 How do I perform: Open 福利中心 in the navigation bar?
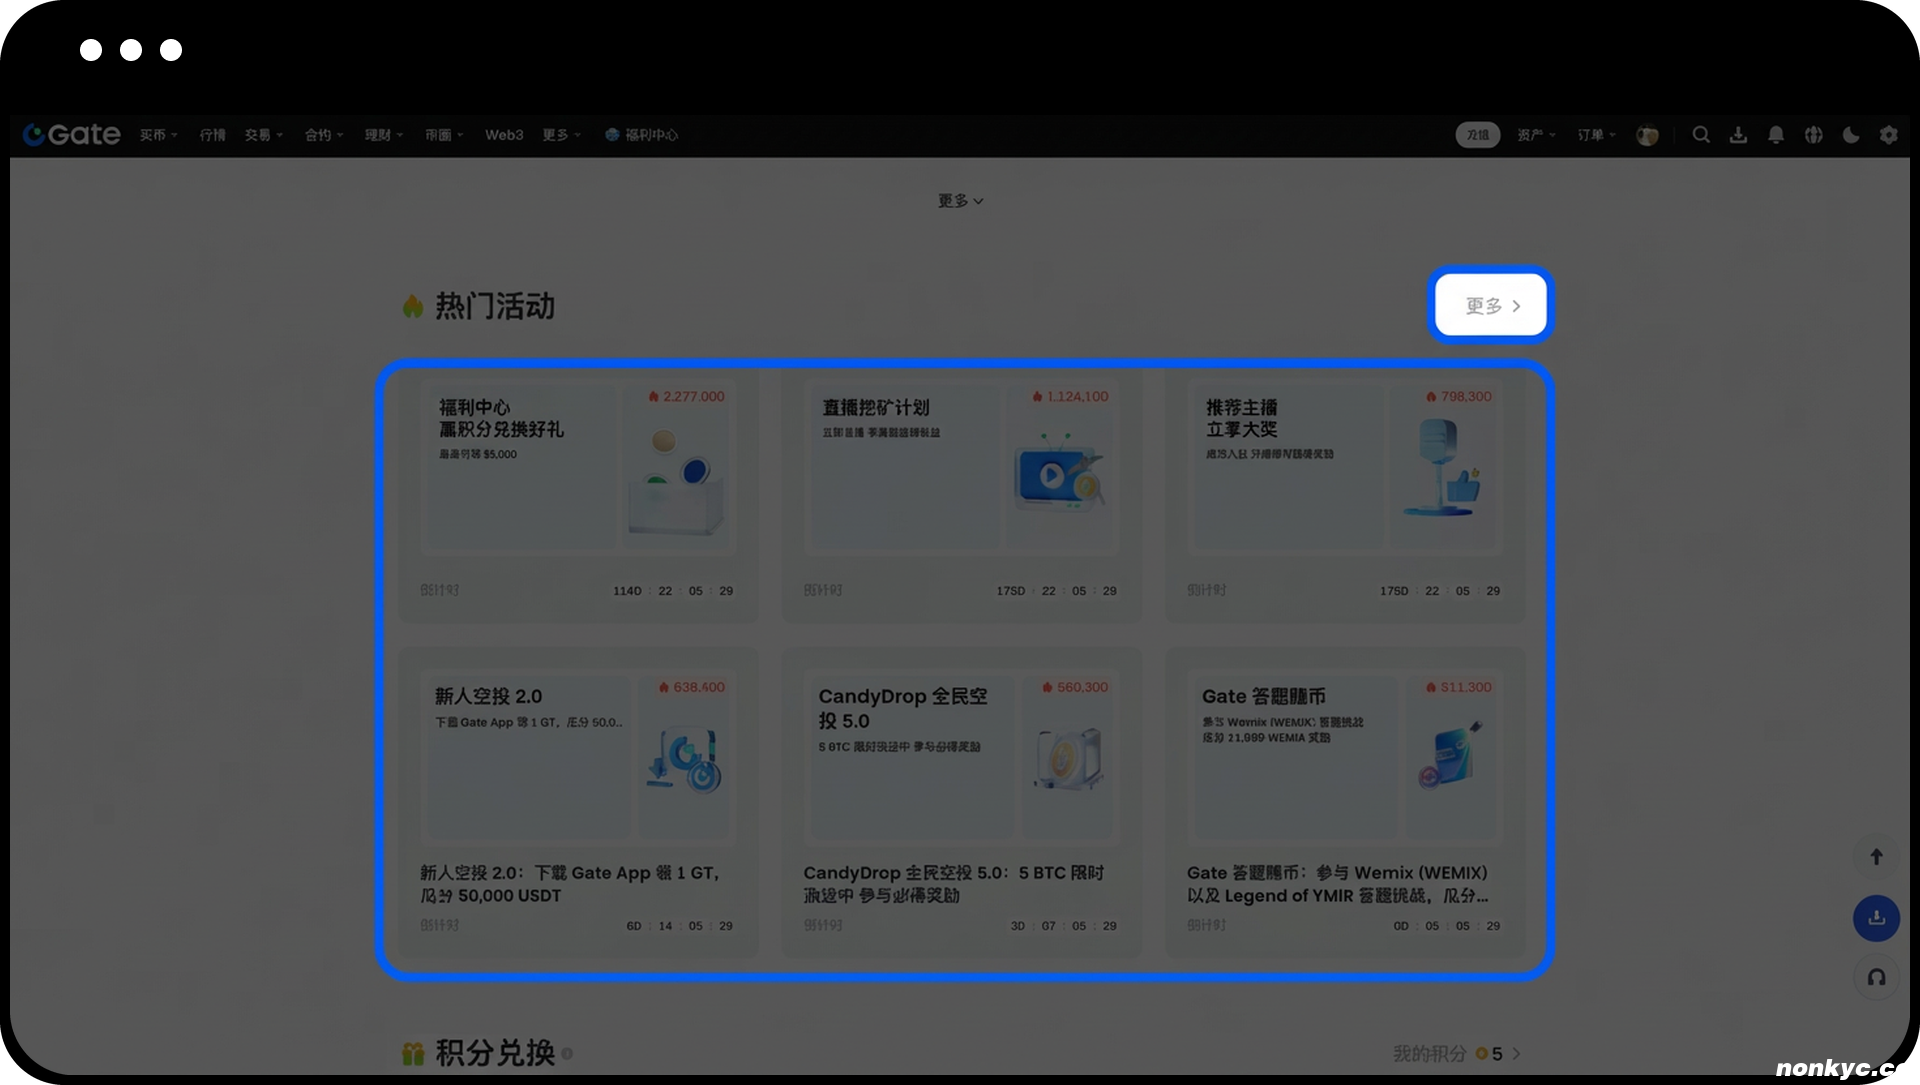pyautogui.click(x=641, y=135)
